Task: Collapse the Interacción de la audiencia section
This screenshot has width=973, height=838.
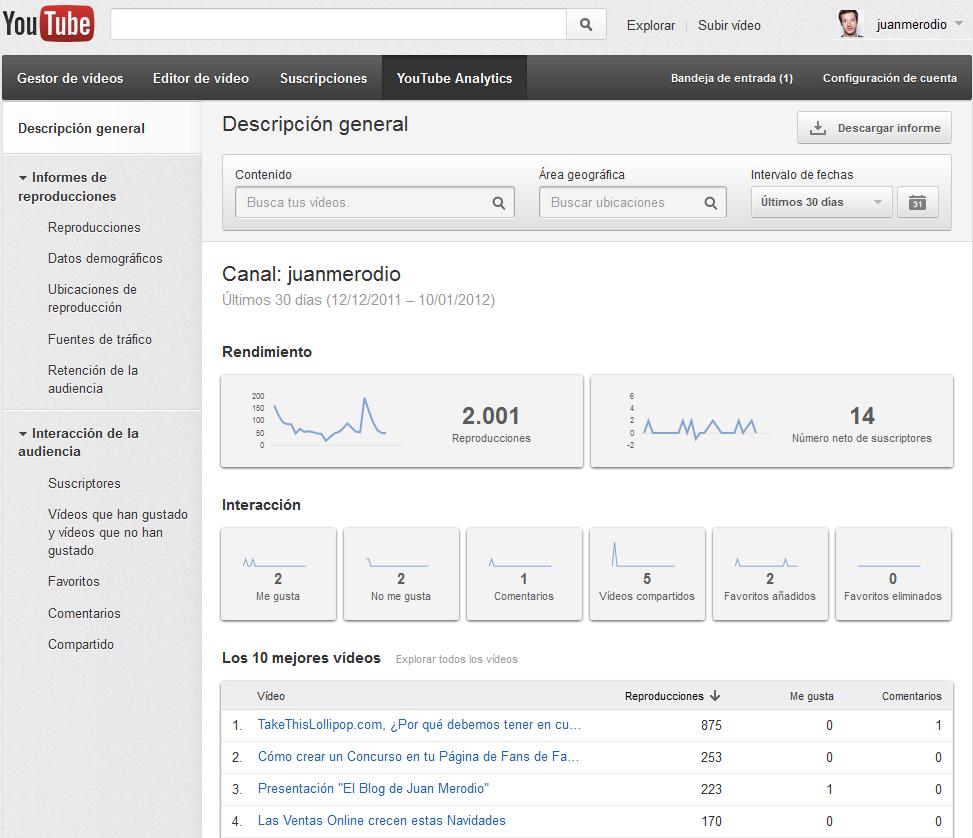Action: [x=23, y=434]
